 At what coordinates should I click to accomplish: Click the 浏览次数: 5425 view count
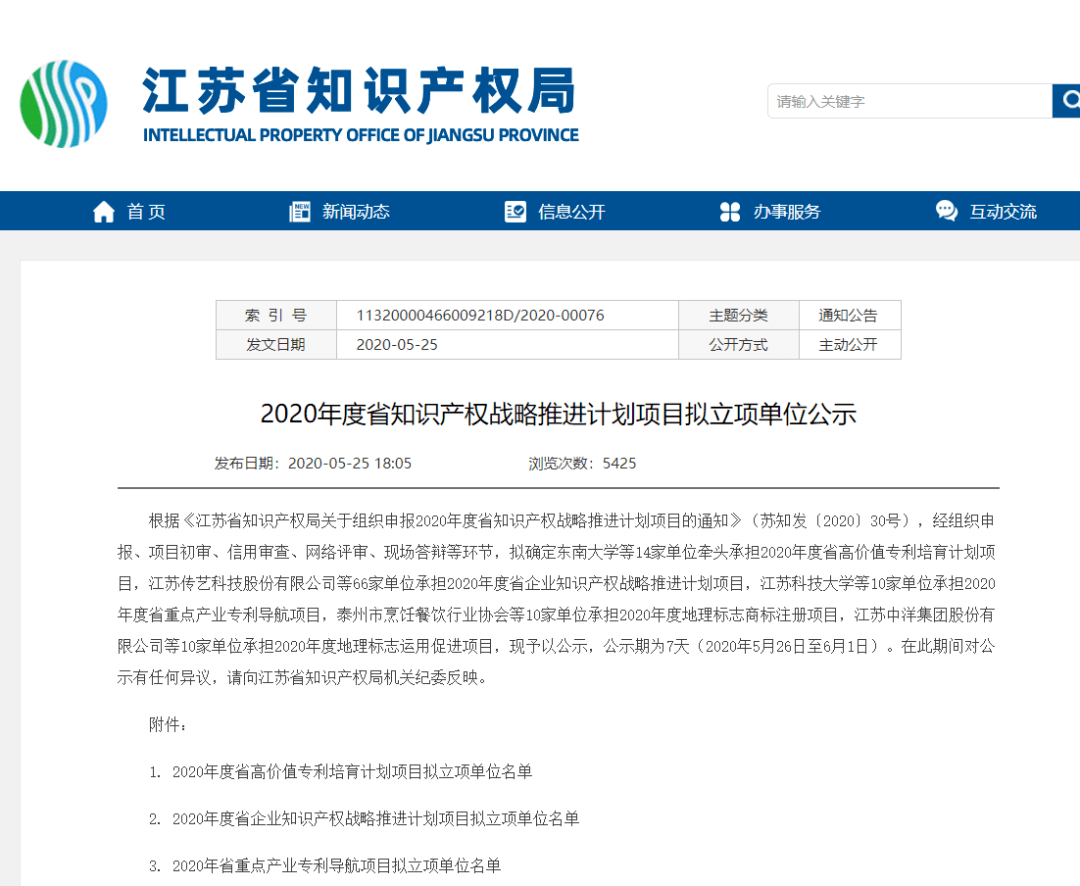coord(582,463)
